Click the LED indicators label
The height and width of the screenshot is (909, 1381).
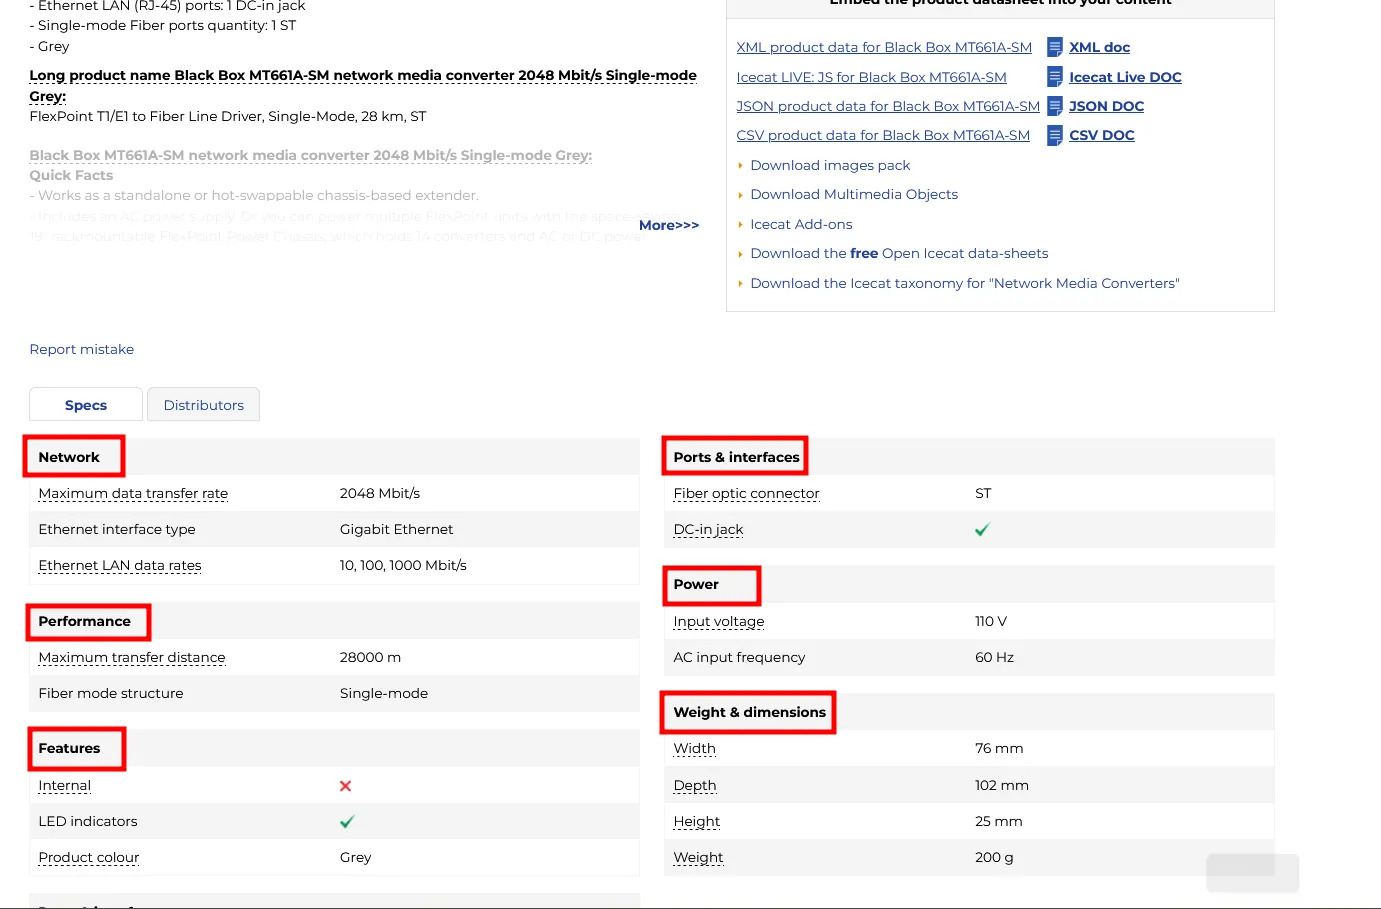pos(88,821)
